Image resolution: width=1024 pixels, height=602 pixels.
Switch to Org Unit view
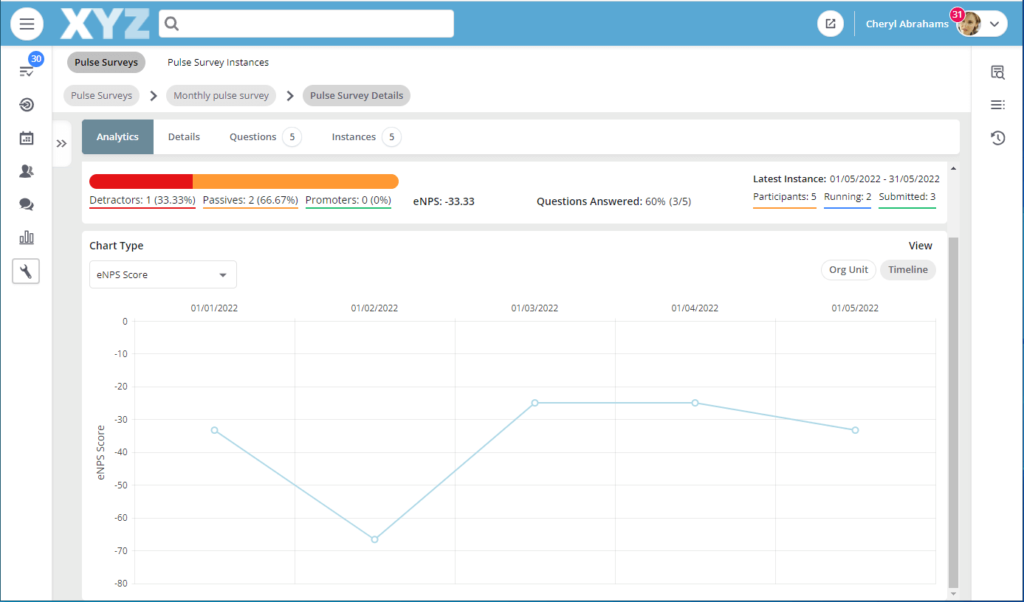tap(848, 270)
